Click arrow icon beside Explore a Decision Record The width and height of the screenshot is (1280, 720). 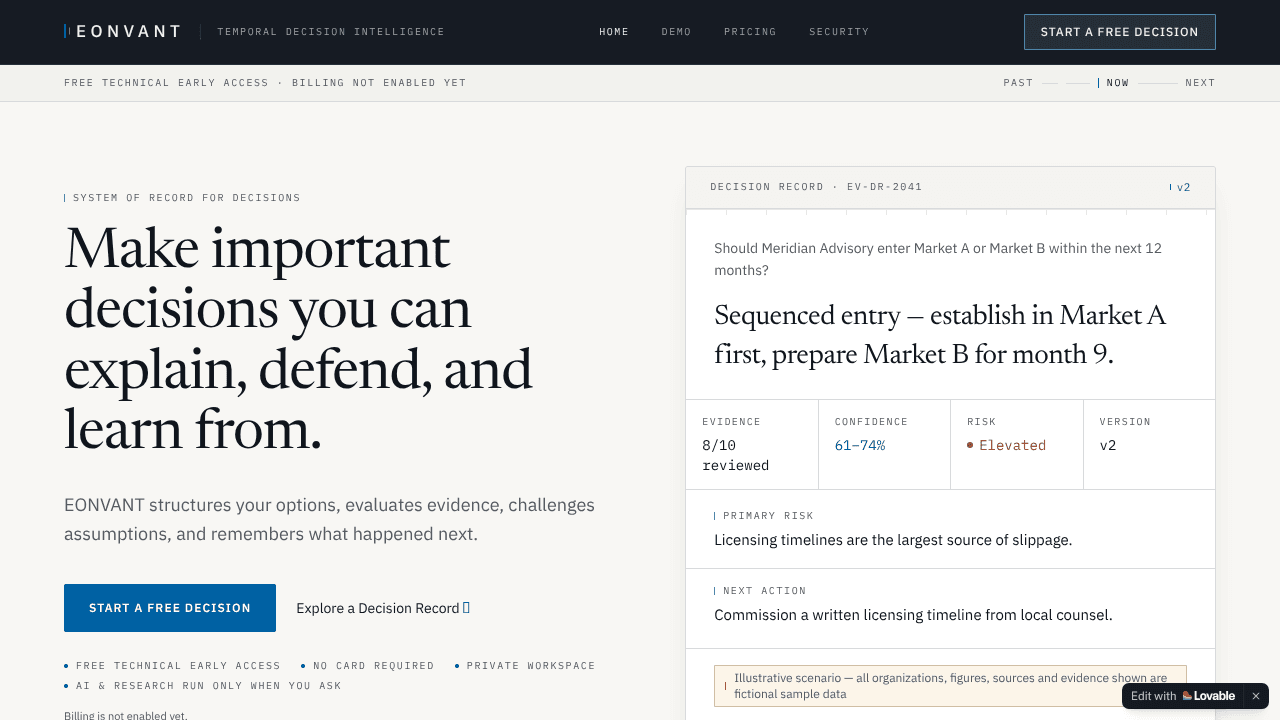coord(466,608)
